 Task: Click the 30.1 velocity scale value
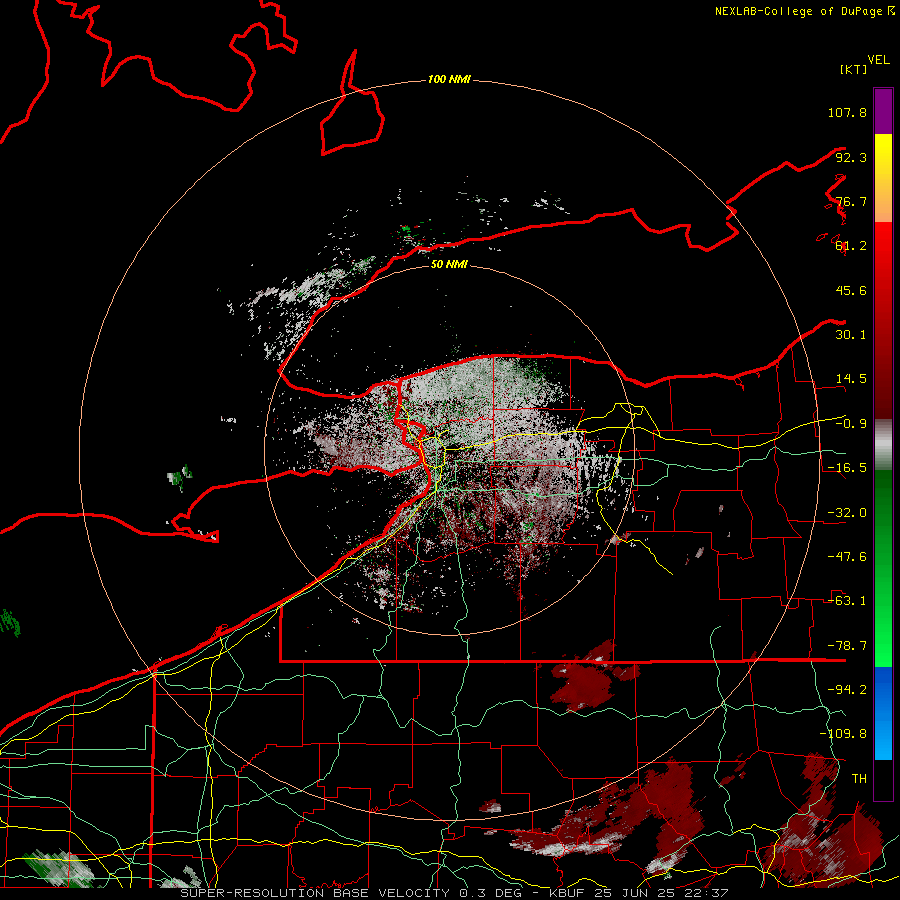[851, 335]
